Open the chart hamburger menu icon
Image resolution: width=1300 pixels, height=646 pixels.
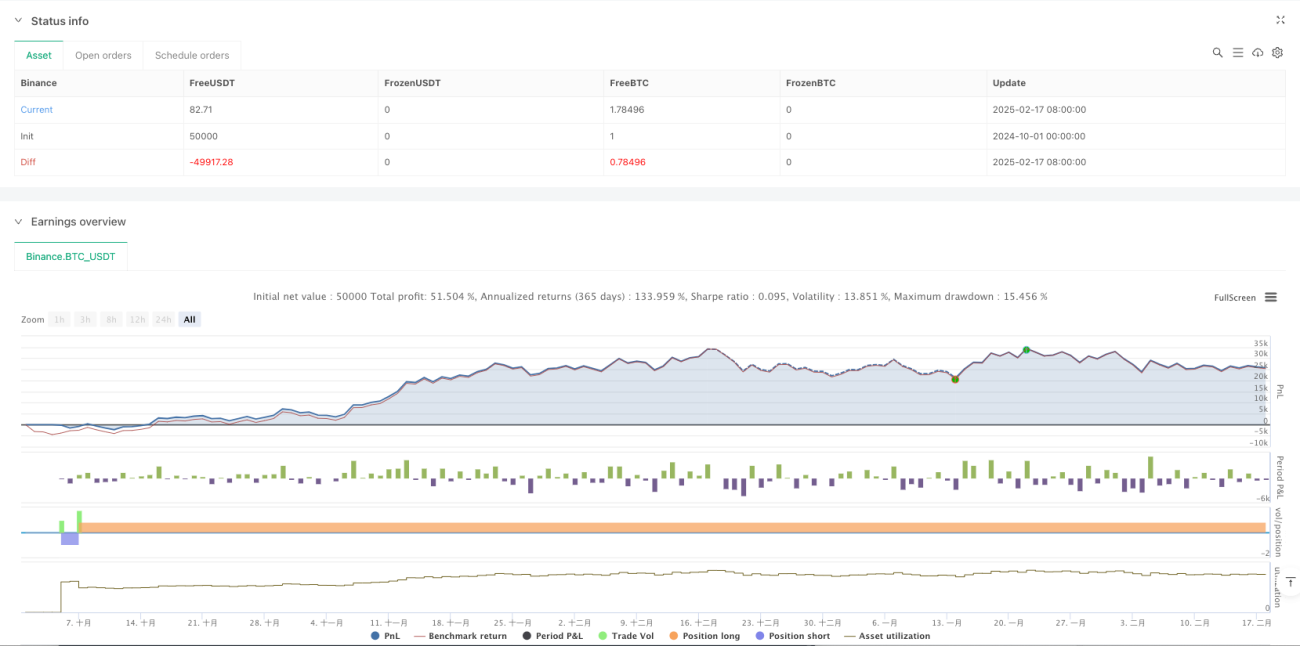(x=1271, y=297)
